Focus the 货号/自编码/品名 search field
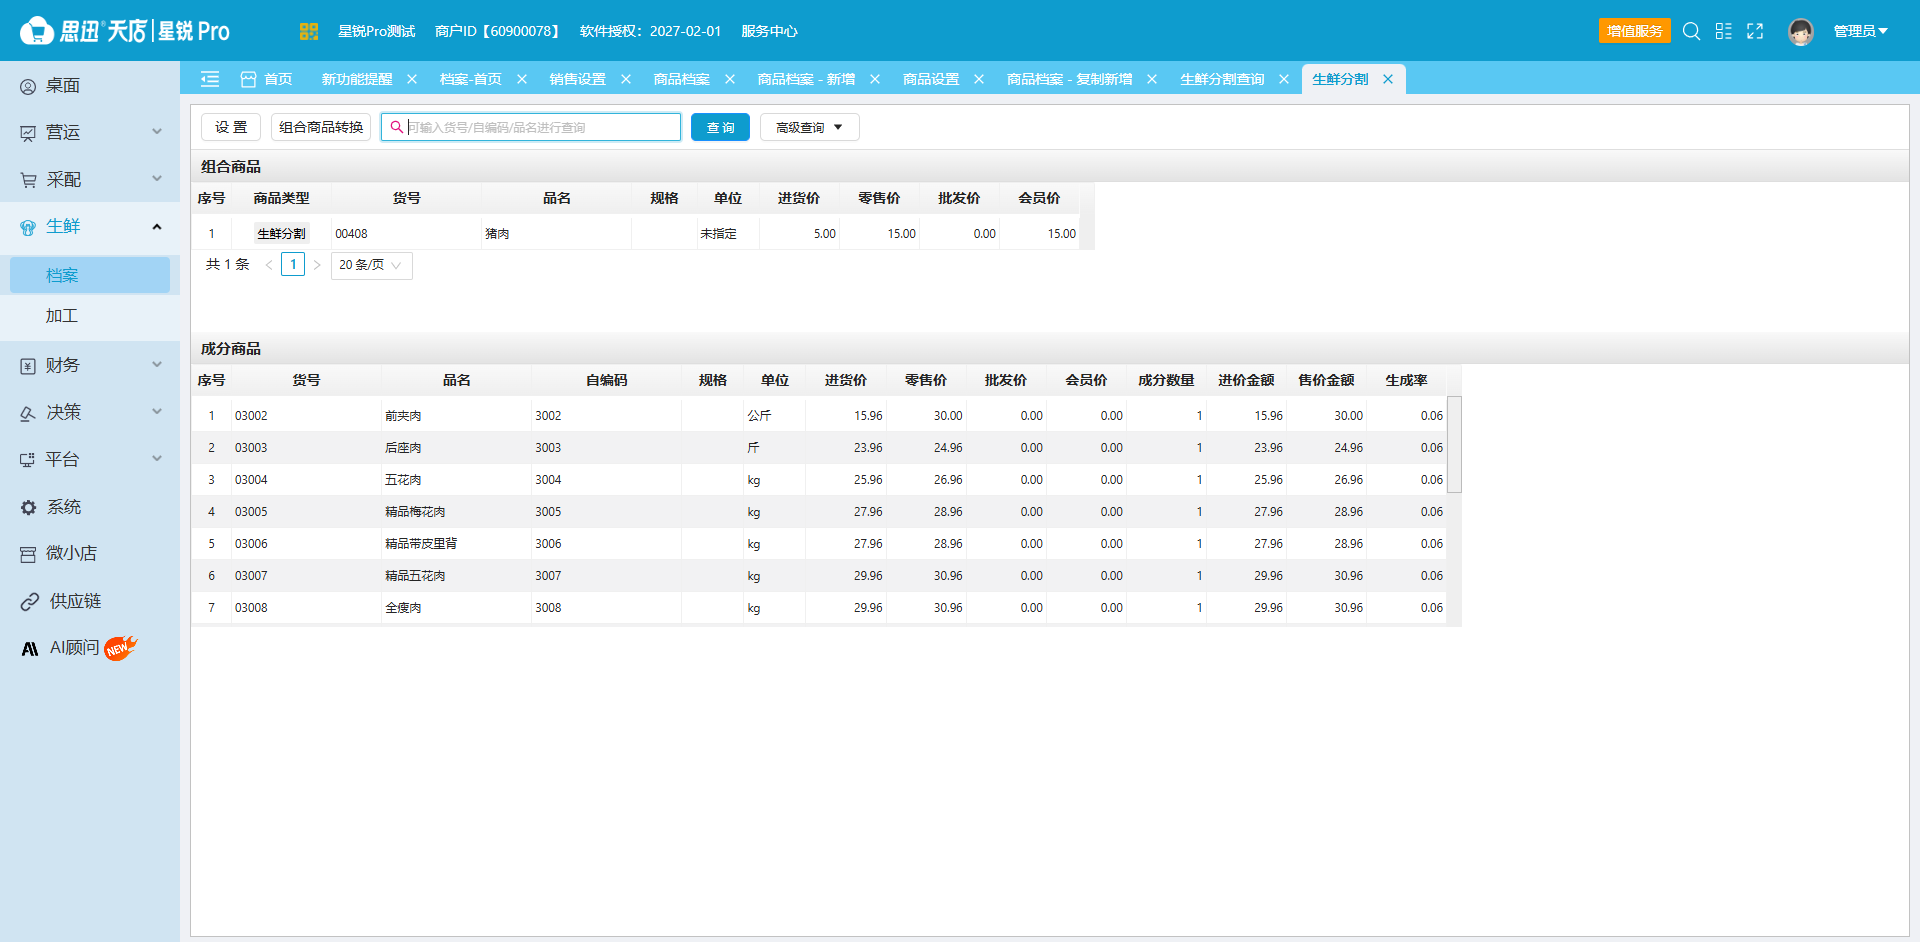 (x=531, y=127)
